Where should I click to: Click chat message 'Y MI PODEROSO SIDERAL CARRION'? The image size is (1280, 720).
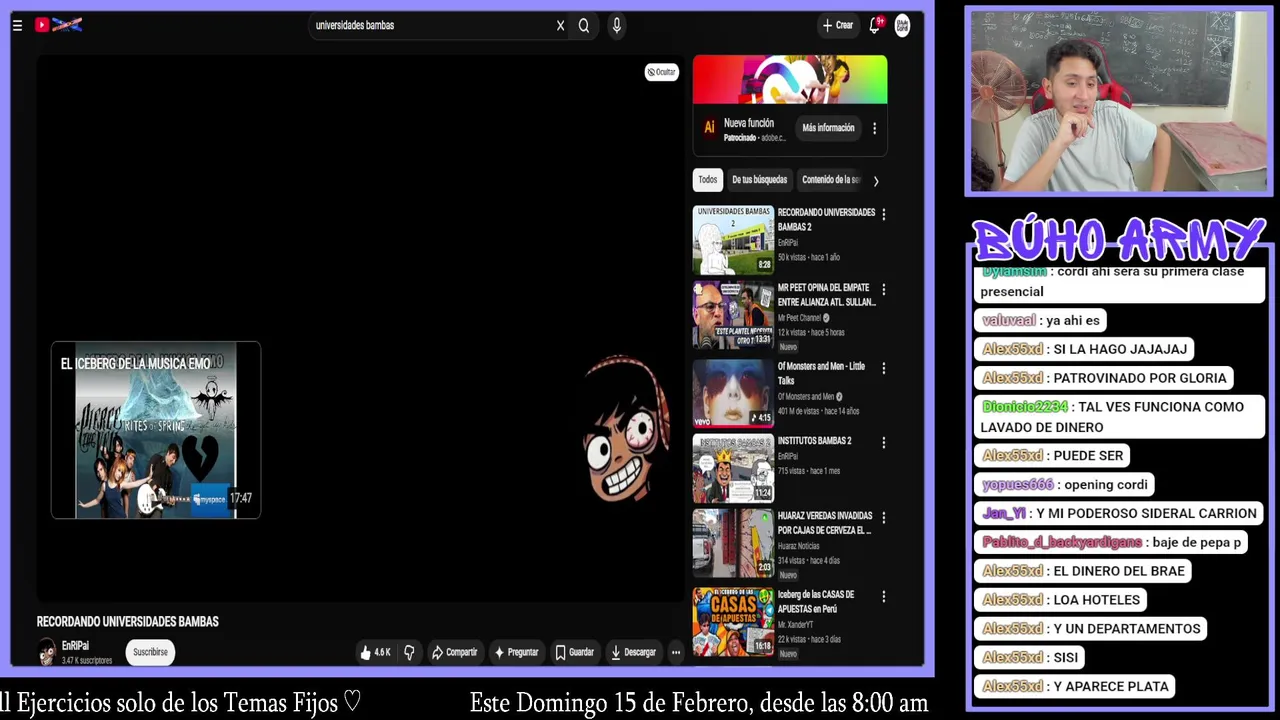pyautogui.click(x=1119, y=514)
